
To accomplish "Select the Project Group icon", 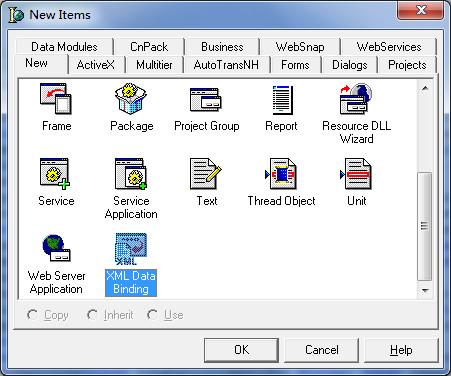I will point(206,99).
